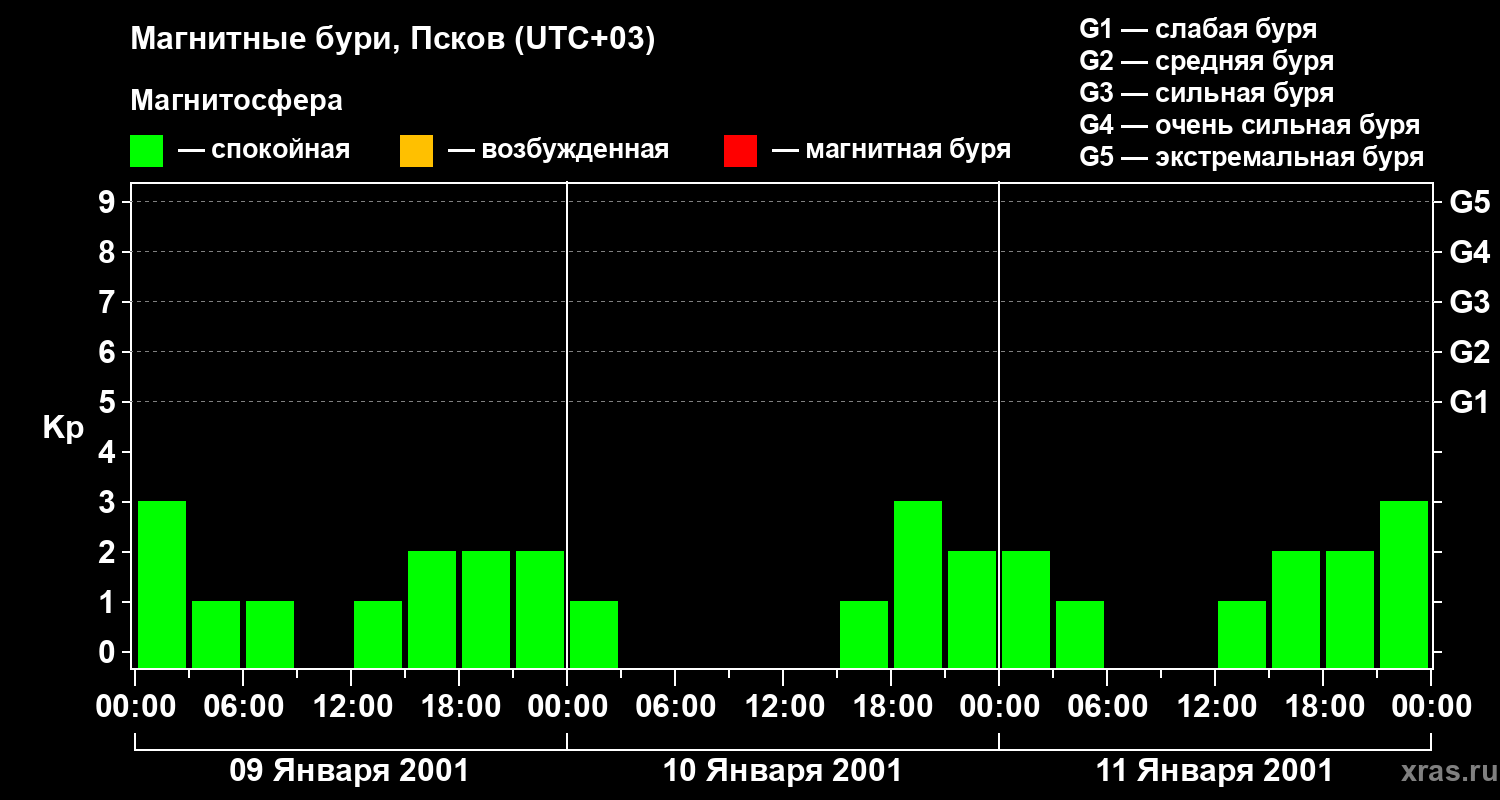Screen dimensions: 1500x800
Task: Click the green спокойная legend swatch
Action: tap(146, 151)
